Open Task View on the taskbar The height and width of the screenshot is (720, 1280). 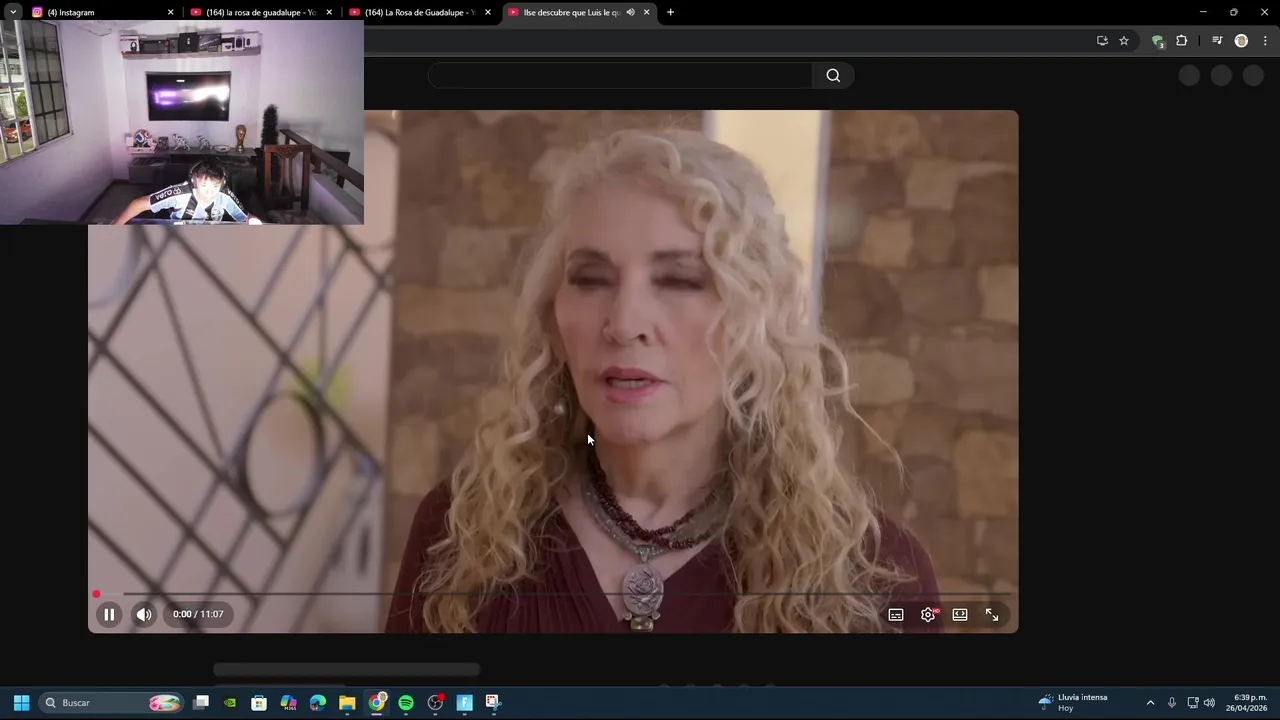[201, 703]
